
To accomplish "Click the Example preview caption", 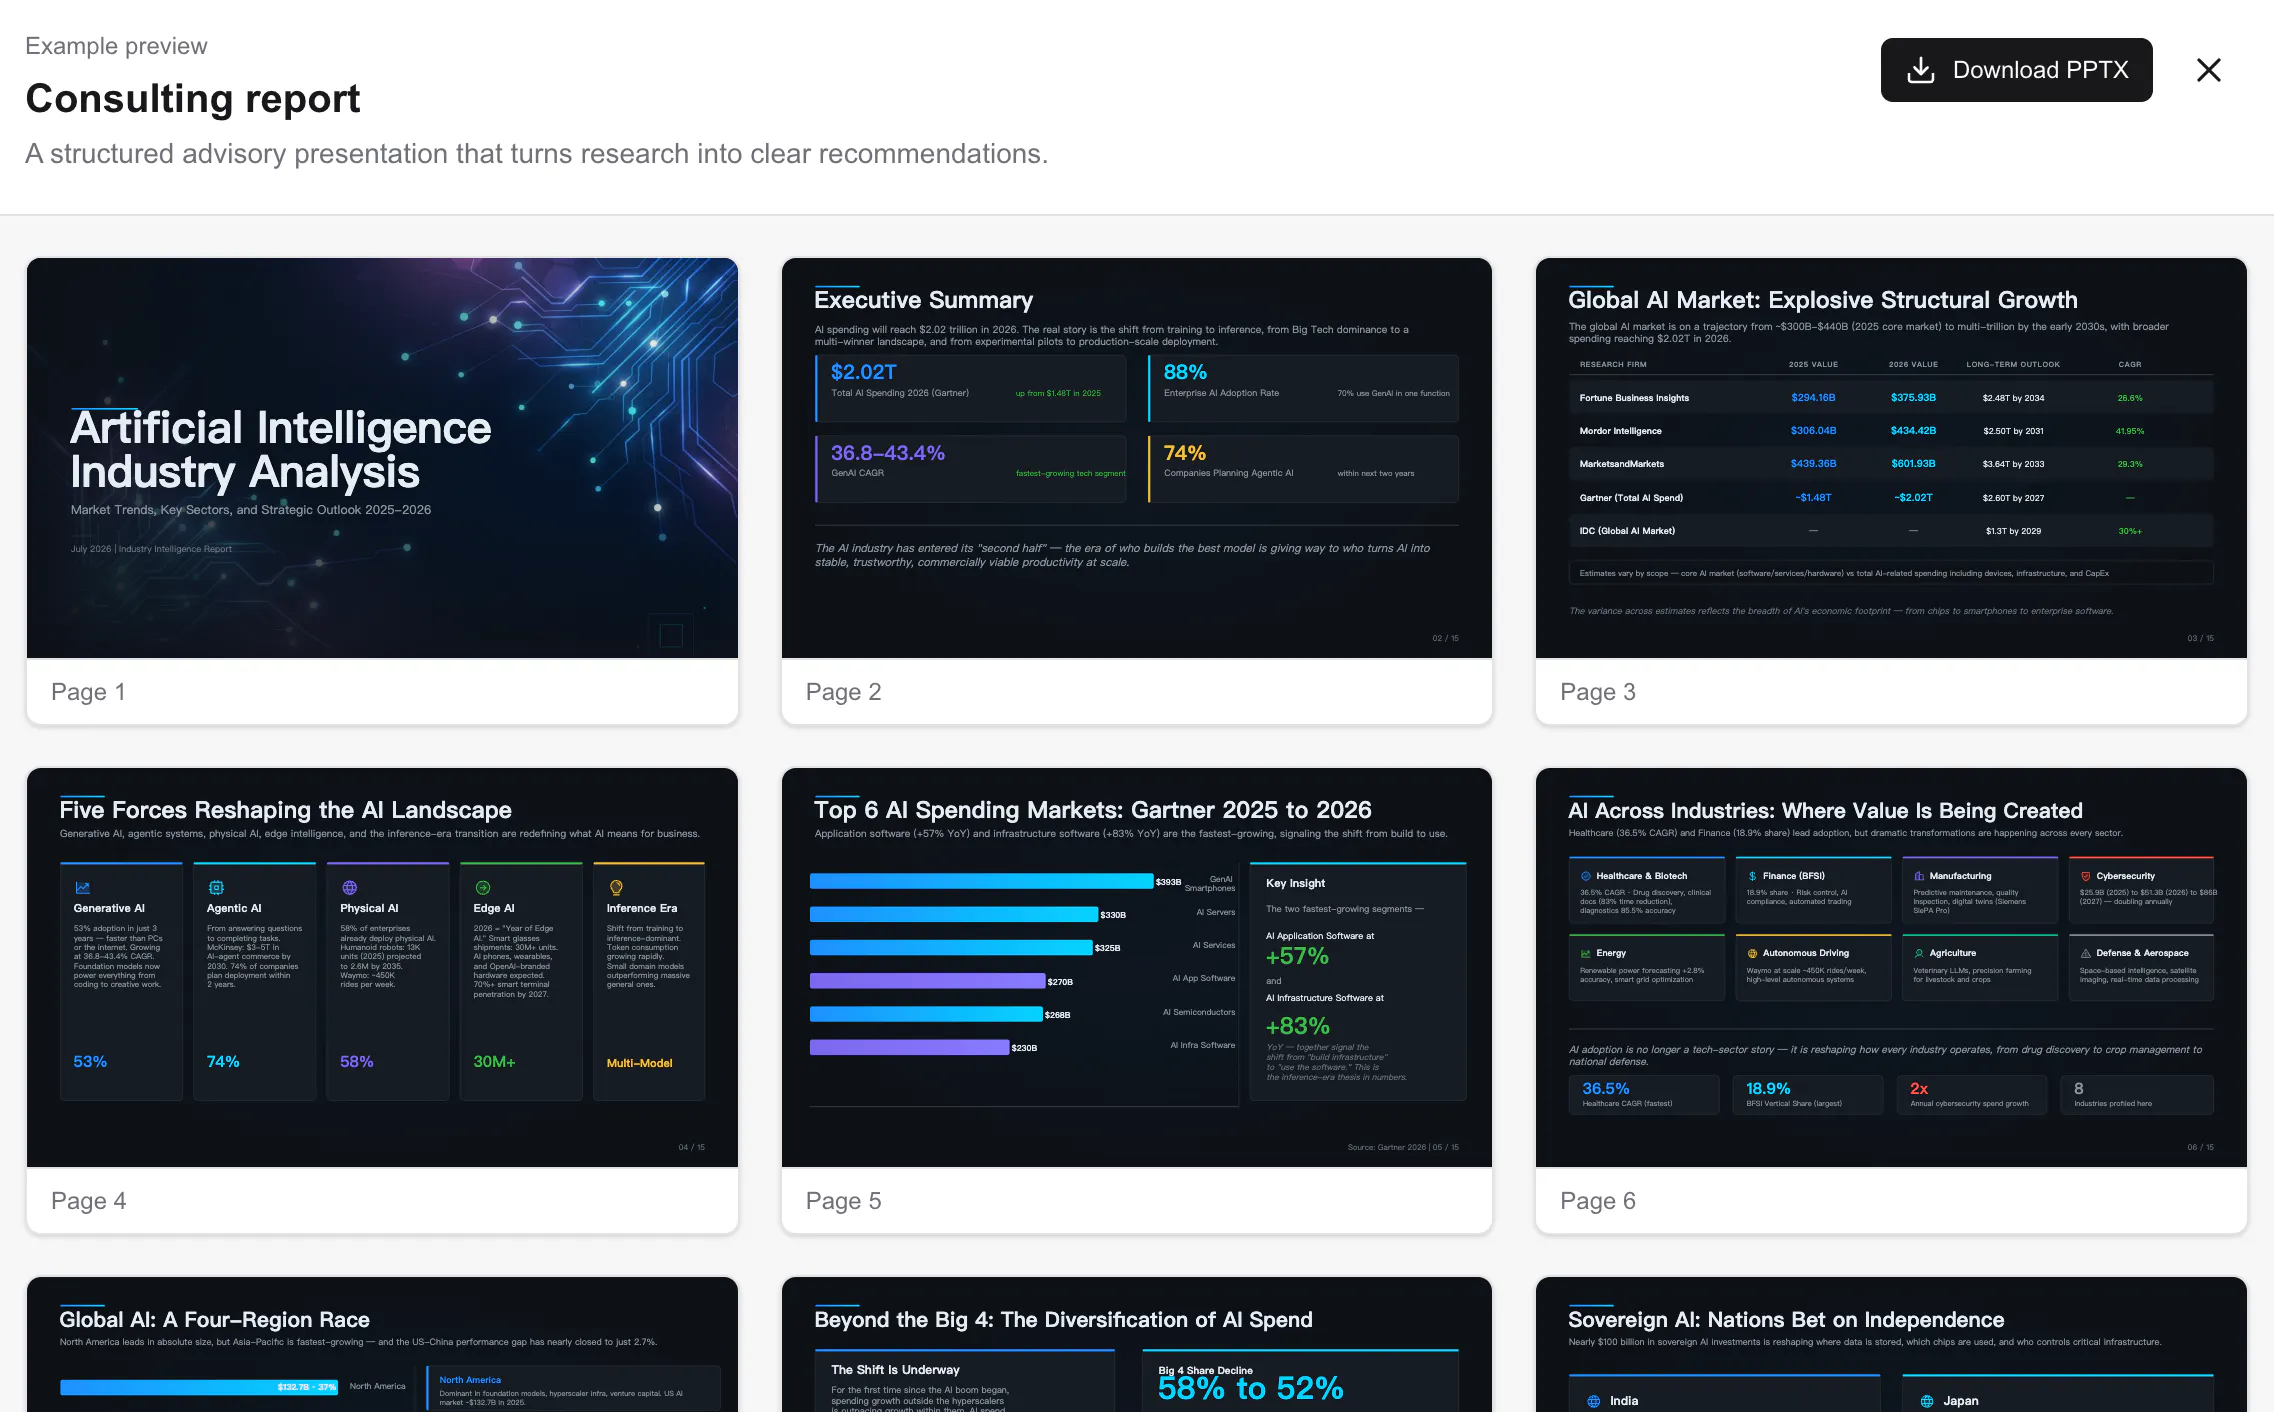I will [x=116, y=46].
